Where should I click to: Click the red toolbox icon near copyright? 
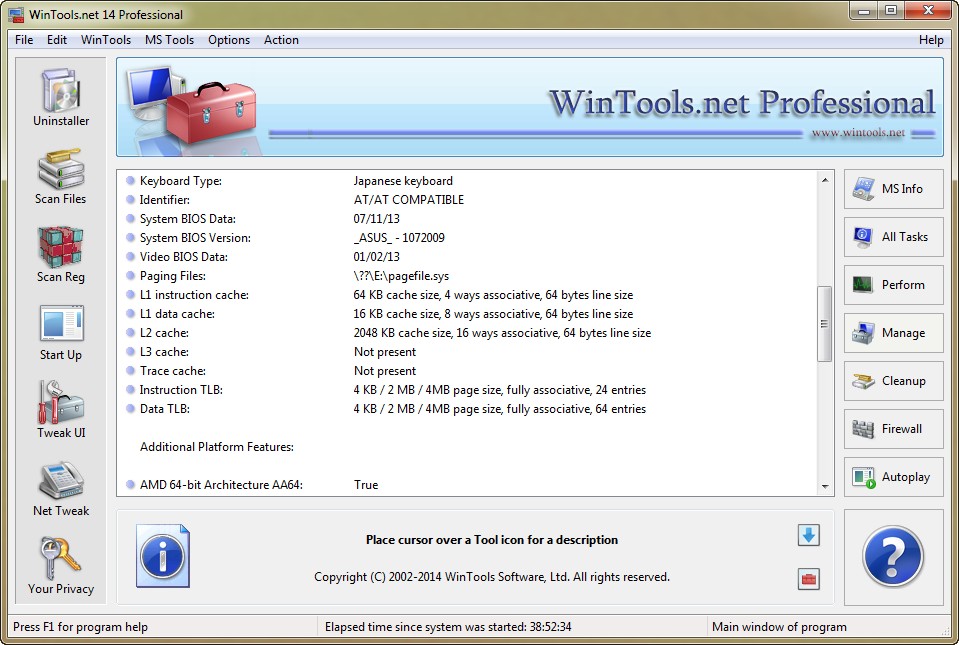(809, 579)
